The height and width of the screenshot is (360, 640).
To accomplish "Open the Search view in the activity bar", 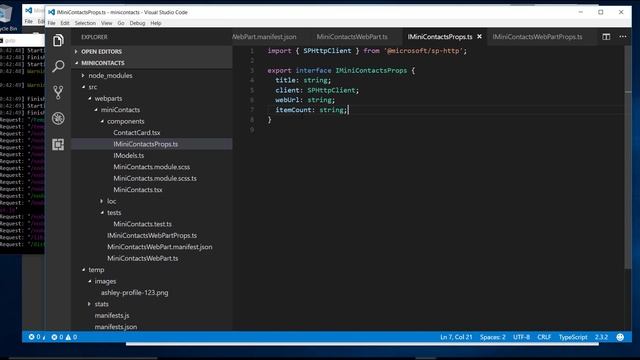I will click(x=58, y=66).
